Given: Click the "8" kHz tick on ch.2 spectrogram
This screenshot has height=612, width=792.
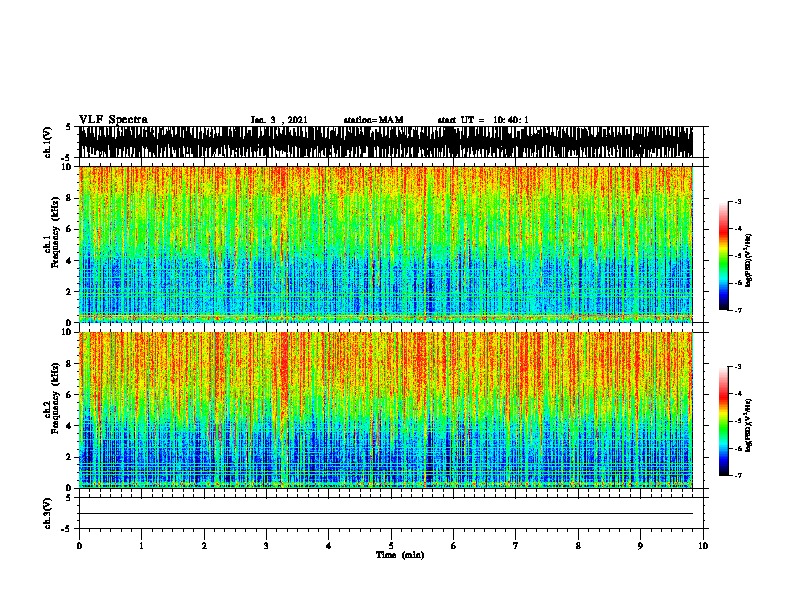Looking at the screenshot, I should (70, 364).
